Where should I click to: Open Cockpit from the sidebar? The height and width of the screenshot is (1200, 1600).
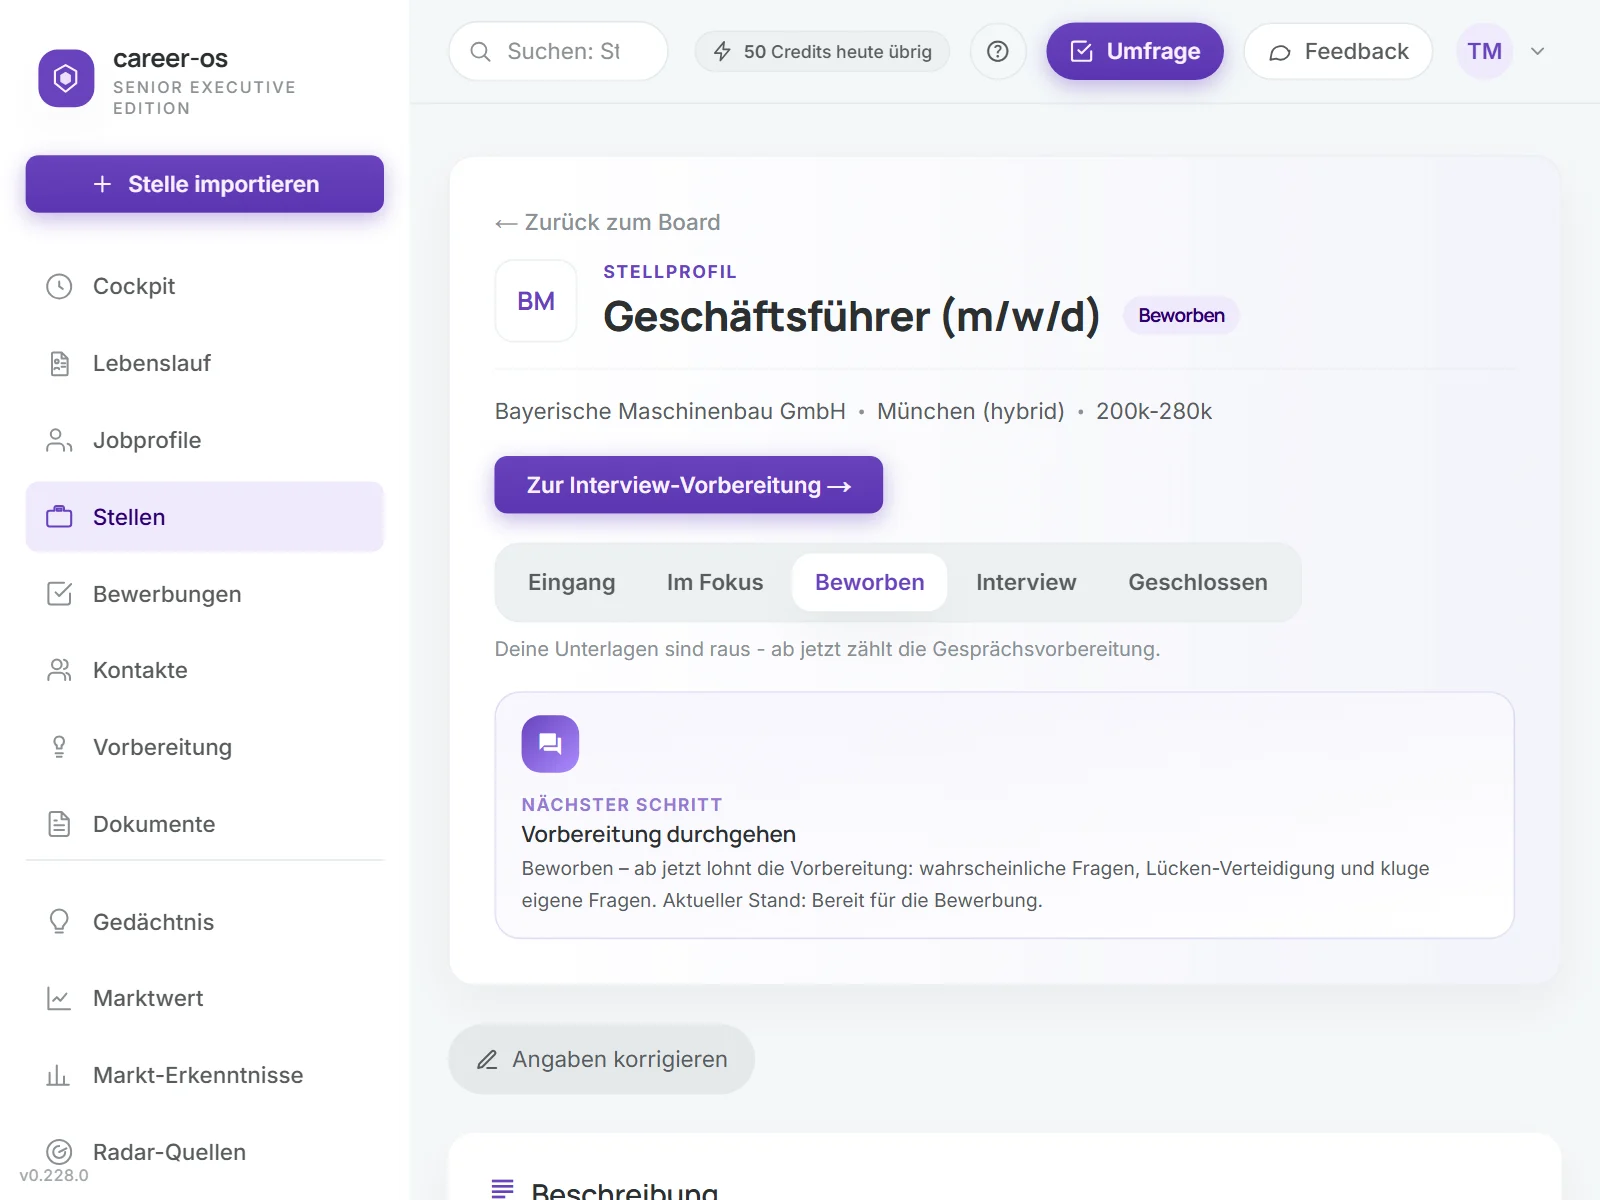pos(205,287)
